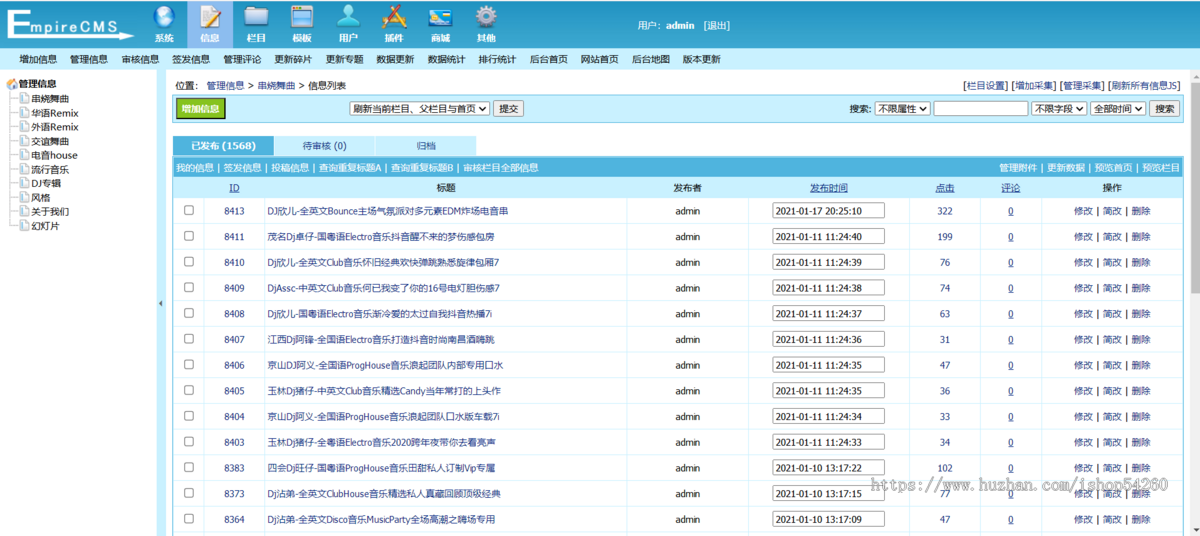Sort the list by 点击 header

[x=944, y=187]
